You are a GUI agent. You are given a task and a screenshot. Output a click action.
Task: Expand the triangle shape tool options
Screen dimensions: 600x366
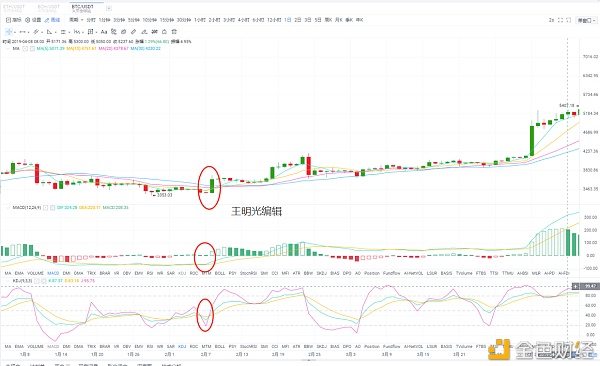click(56, 32)
